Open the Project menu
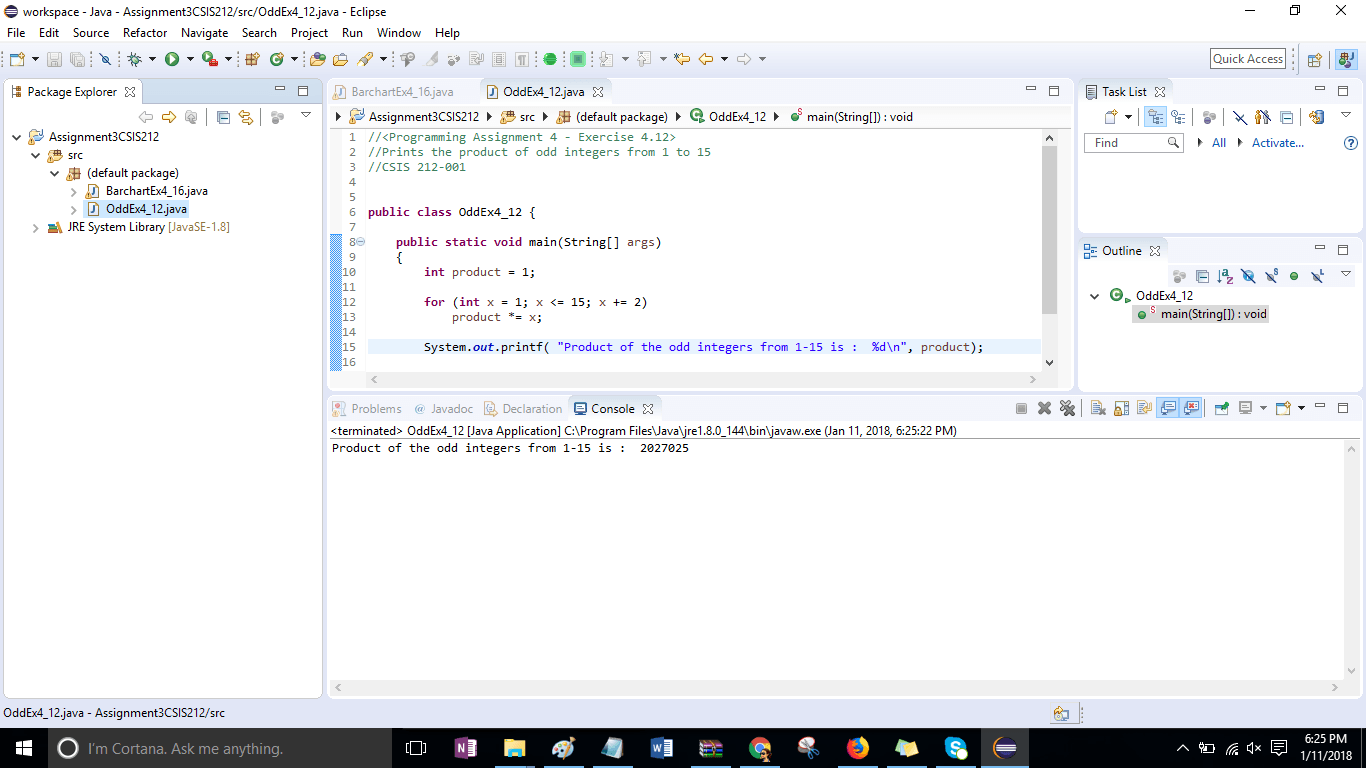 click(309, 33)
